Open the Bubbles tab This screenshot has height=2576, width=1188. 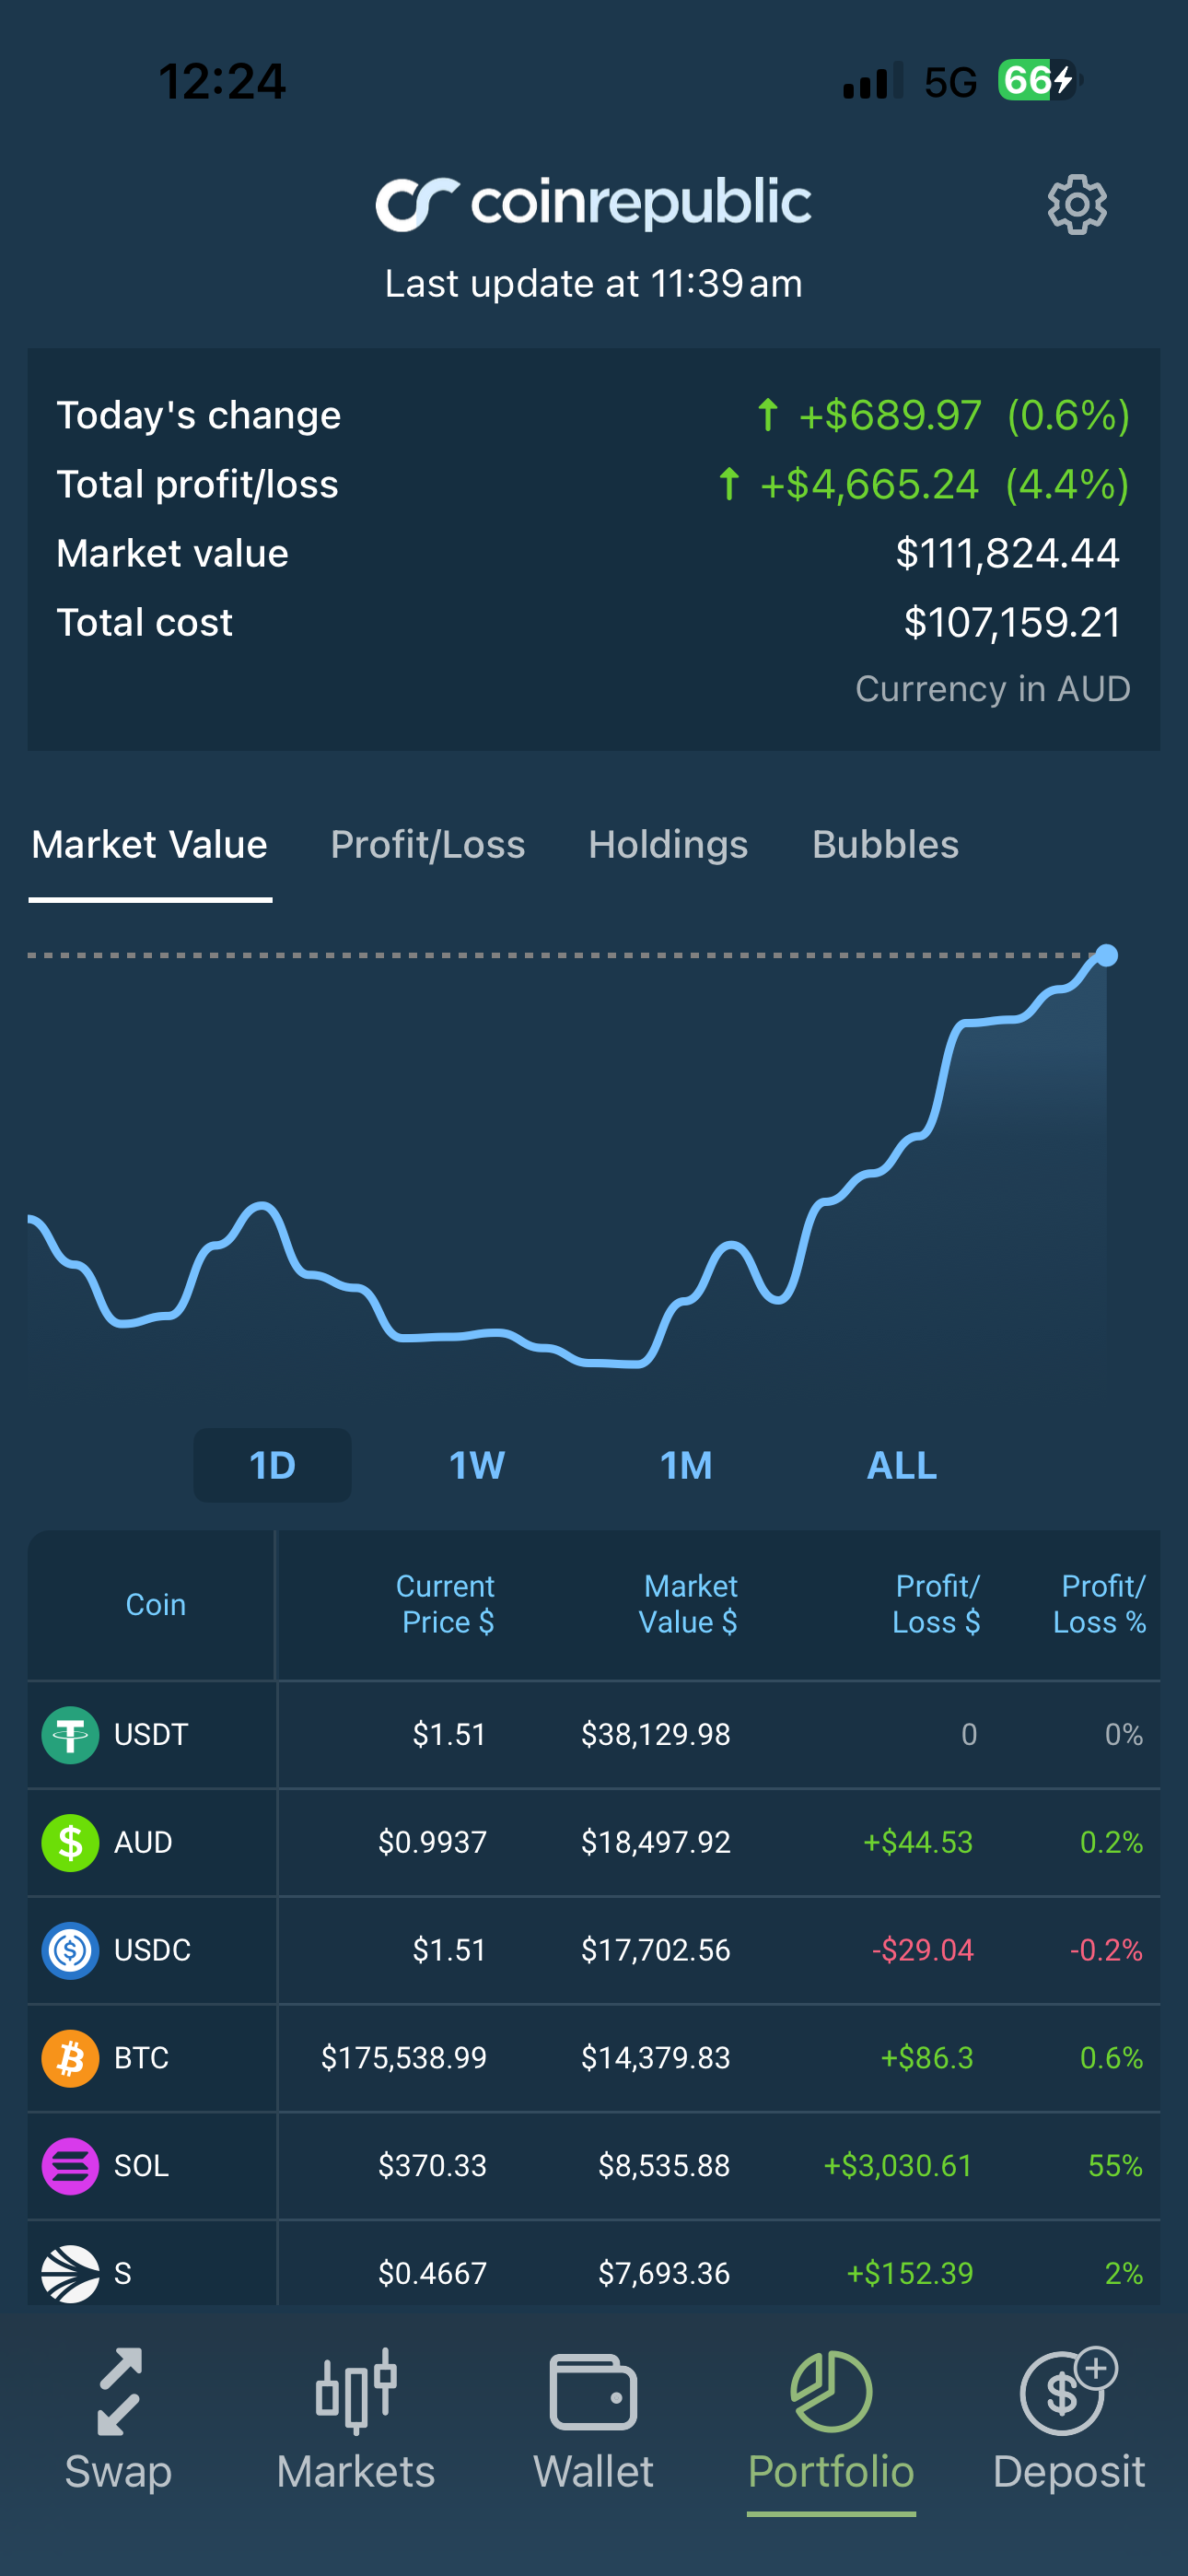coord(885,845)
